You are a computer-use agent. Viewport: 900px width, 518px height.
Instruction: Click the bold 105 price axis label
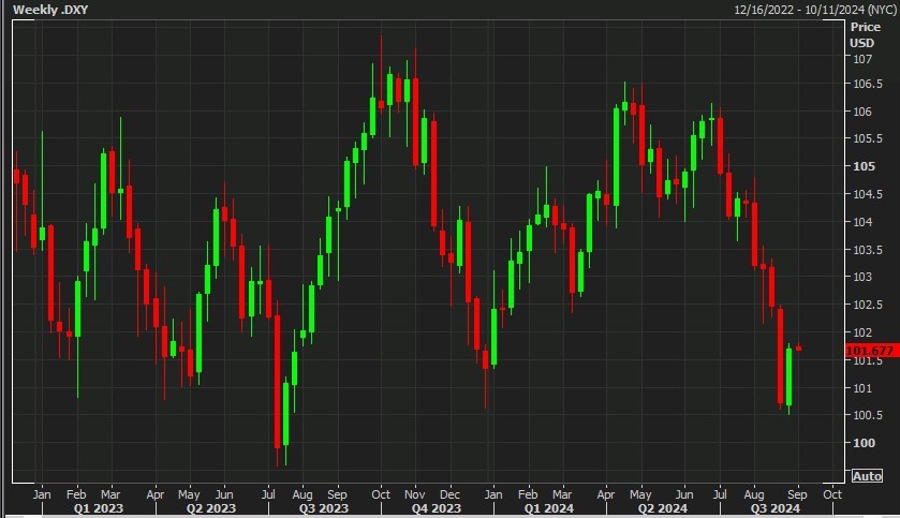tap(864, 166)
